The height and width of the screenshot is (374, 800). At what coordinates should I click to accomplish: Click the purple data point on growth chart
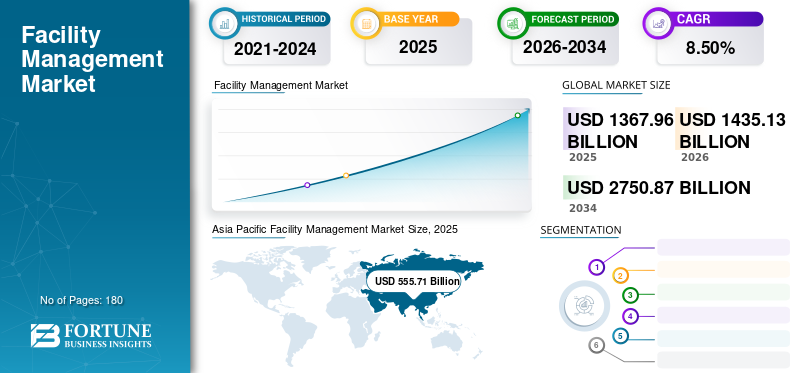point(307,185)
